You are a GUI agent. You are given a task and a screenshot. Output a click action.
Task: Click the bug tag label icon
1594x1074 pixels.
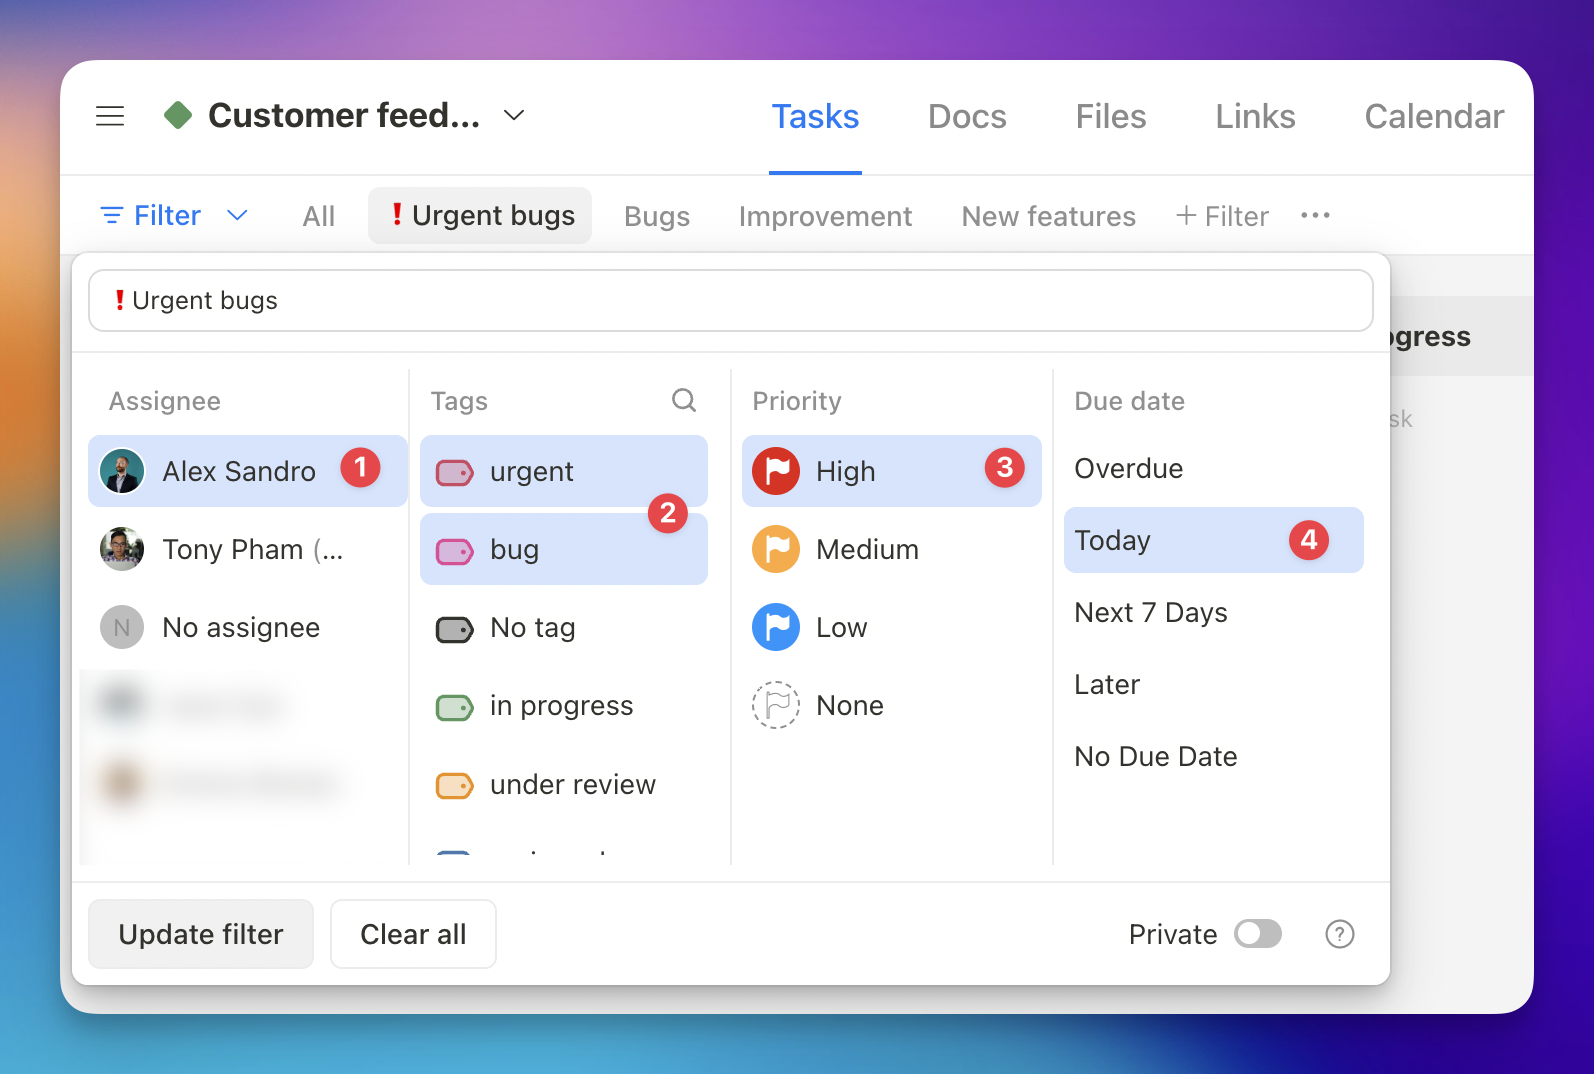455,551
